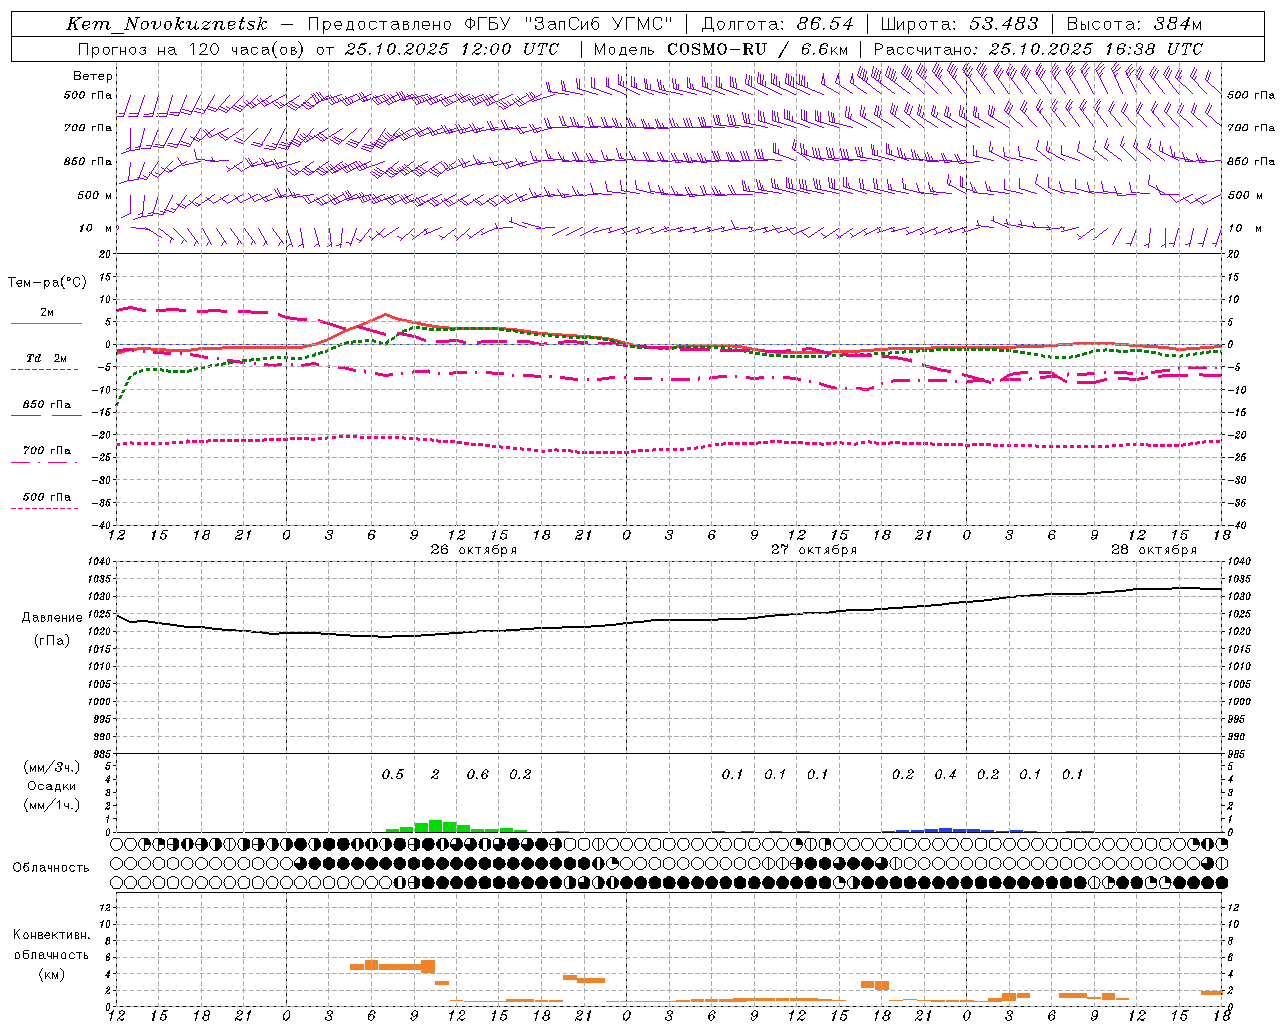
Task: Click the Широта: 53.483 value
Action: (959, 24)
